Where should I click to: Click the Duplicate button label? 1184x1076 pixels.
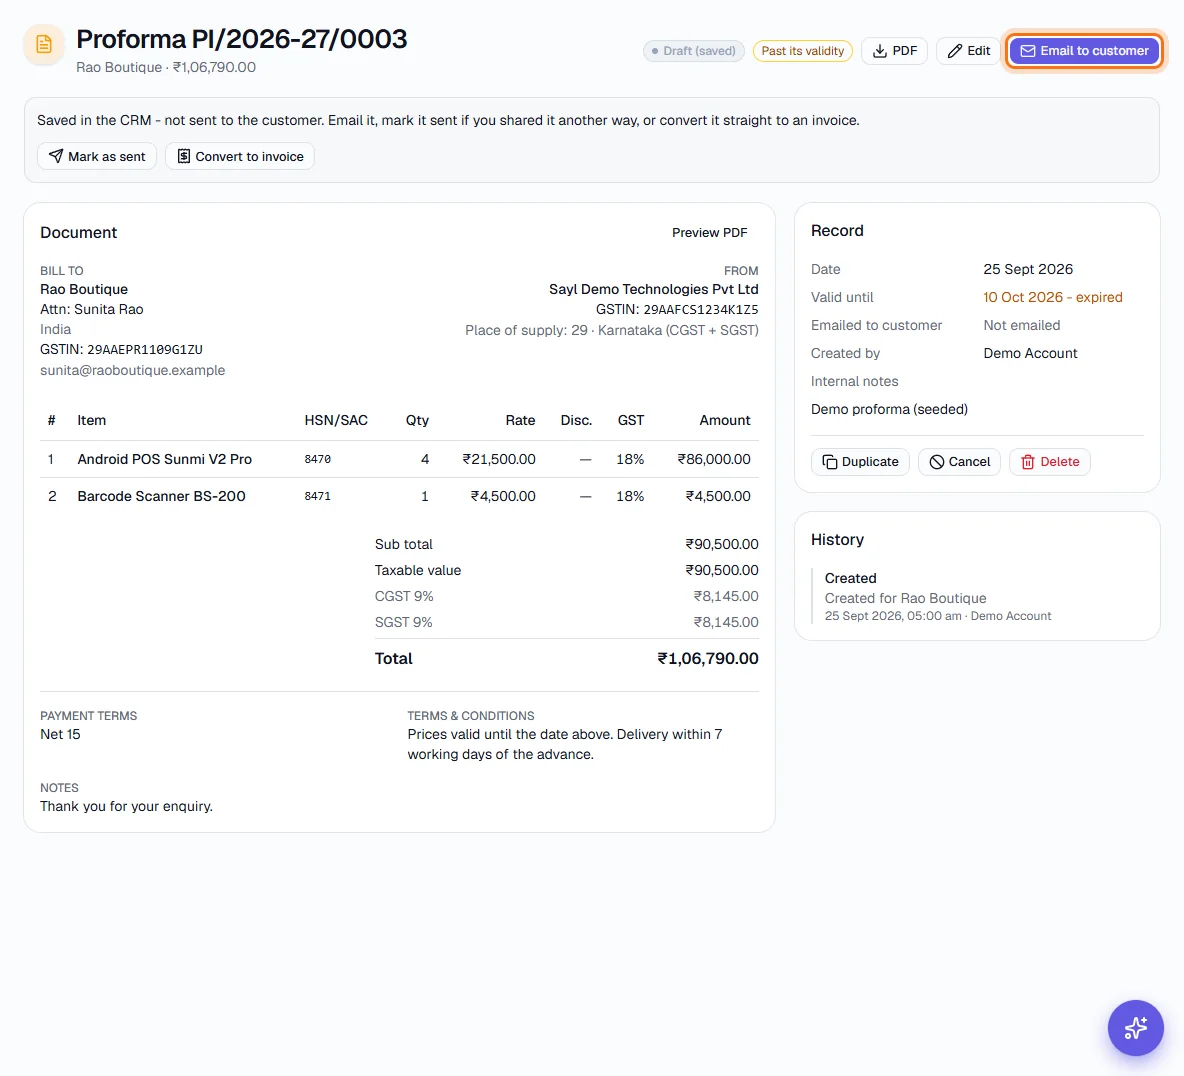pyautogui.click(x=870, y=462)
